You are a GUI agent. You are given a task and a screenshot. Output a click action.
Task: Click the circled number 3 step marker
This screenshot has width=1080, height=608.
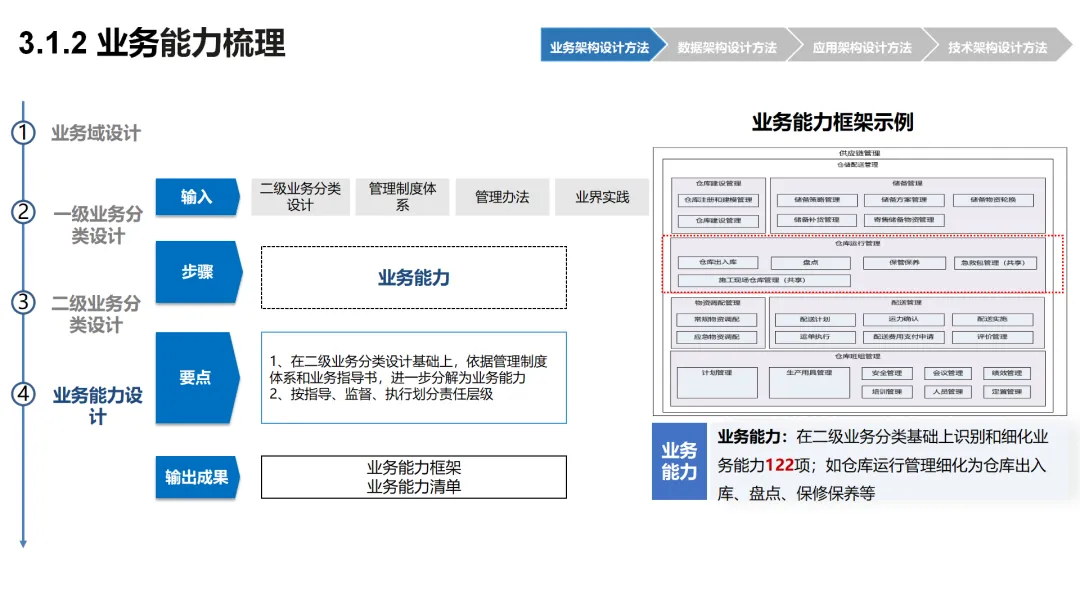point(23,302)
